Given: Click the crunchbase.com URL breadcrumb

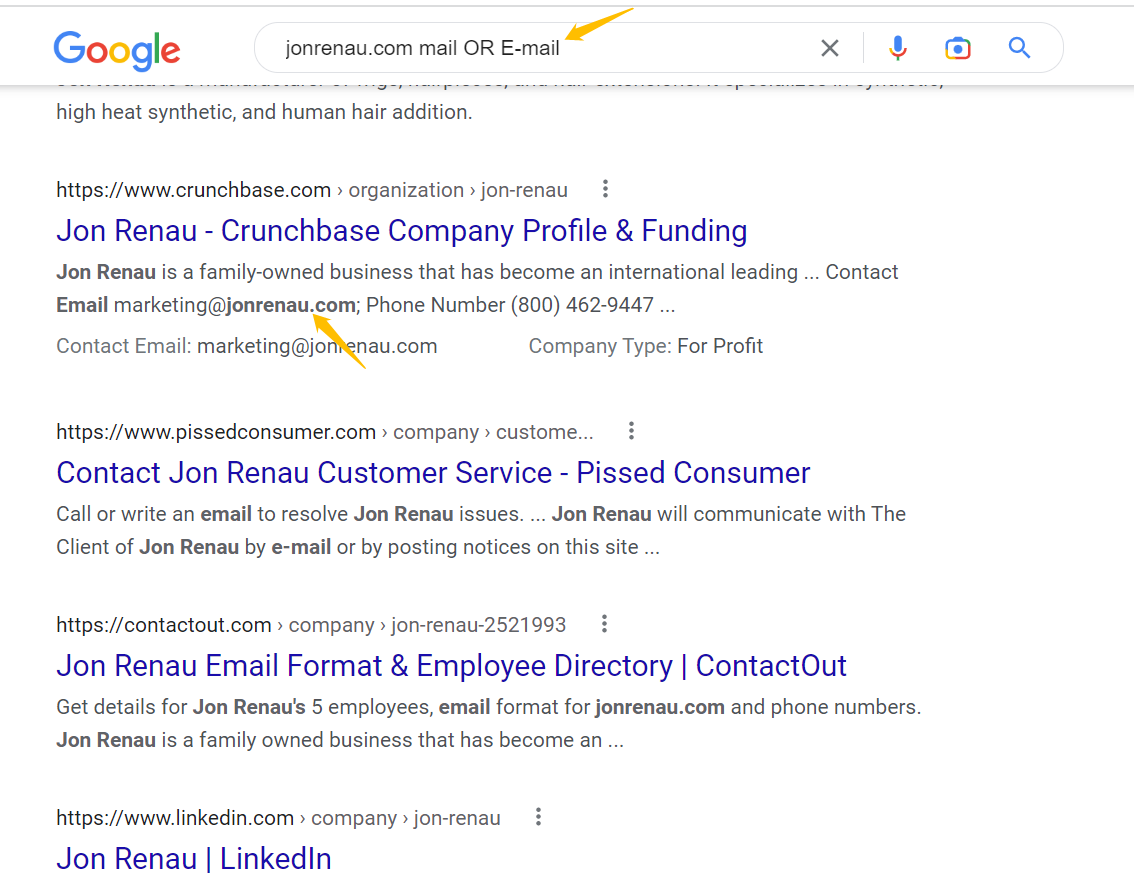Looking at the screenshot, I should pyautogui.click(x=312, y=190).
